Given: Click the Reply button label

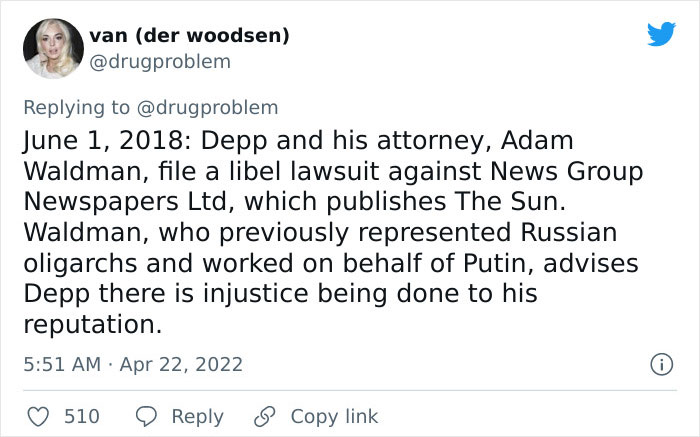Looking at the screenshot, I should coord(197,417).
